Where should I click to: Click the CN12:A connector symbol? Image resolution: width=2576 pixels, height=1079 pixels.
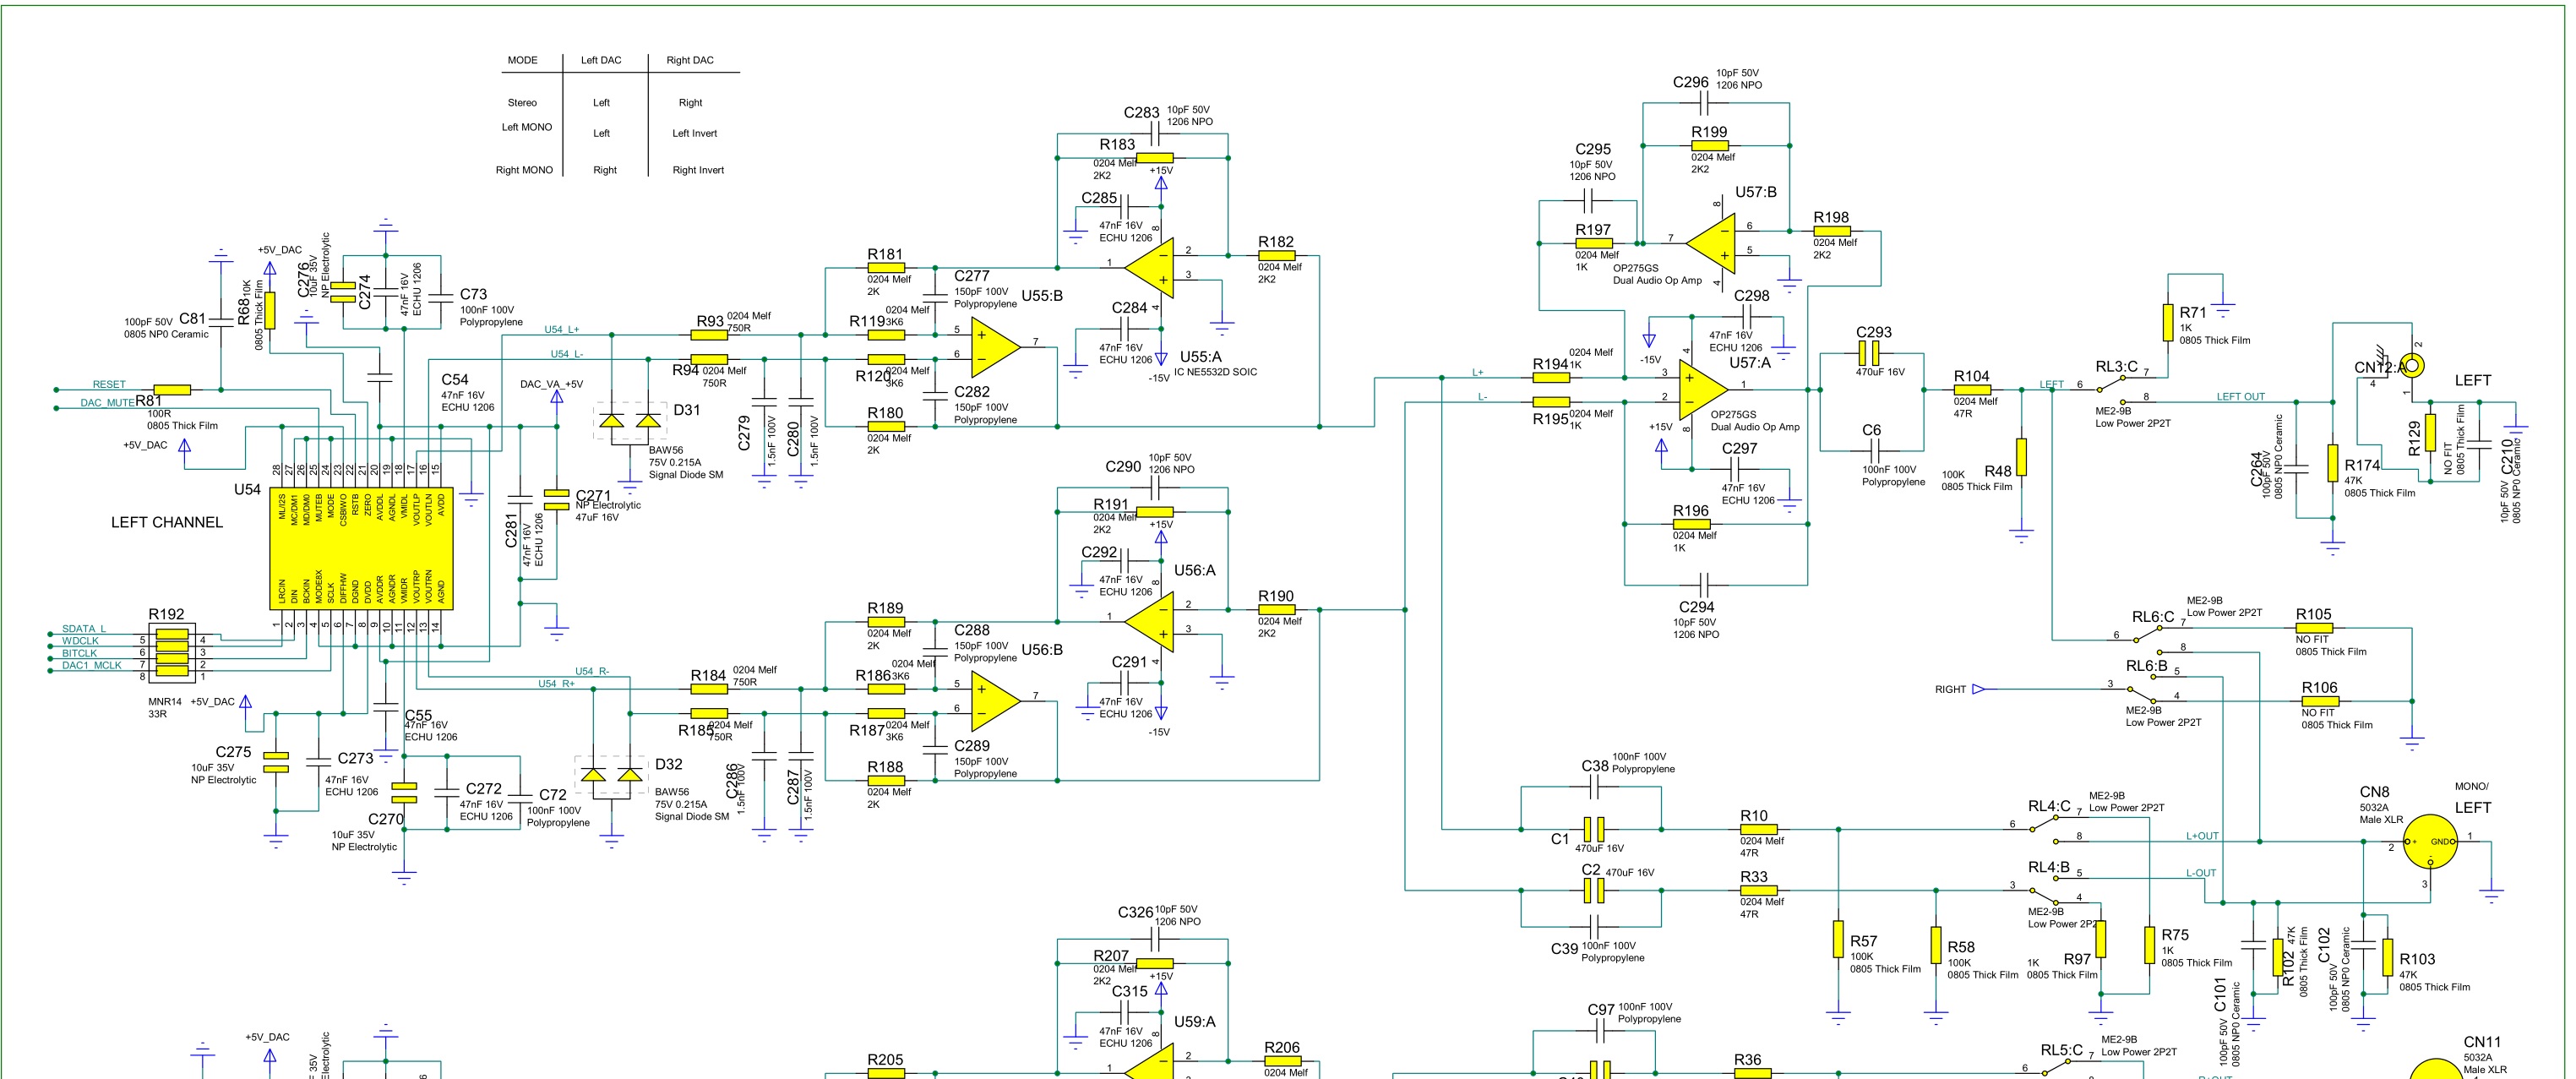[2412, 366]
